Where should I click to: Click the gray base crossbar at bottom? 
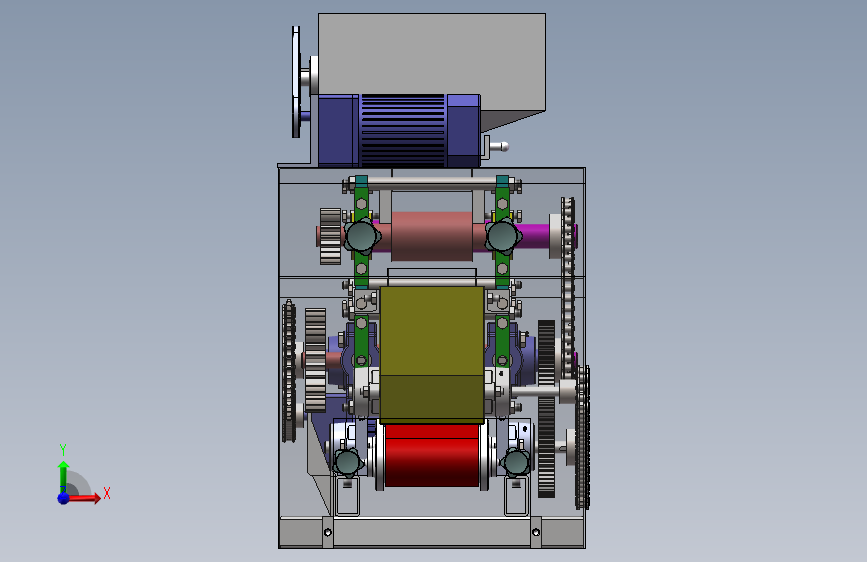point(432,532)
